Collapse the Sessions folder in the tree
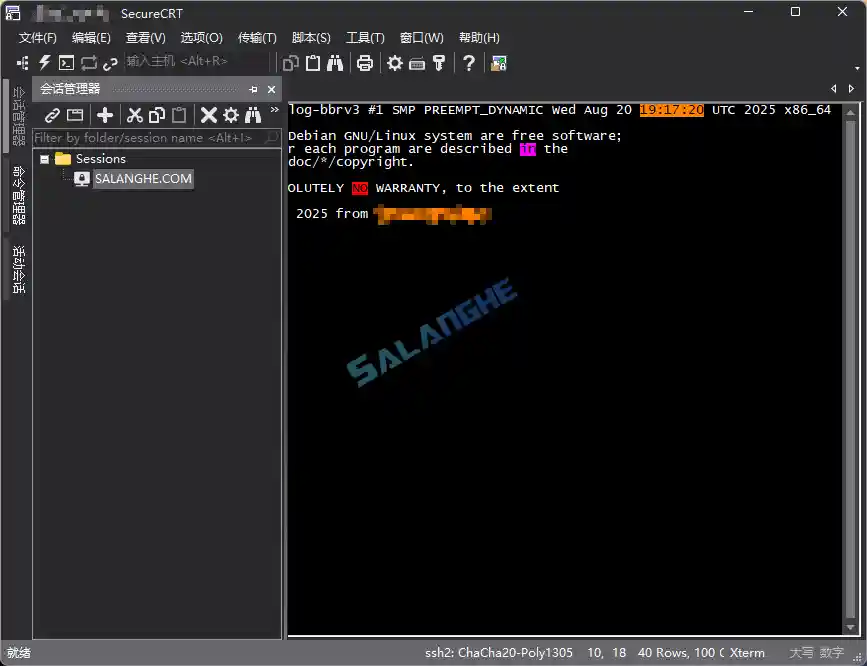Screen dimensions: 867x666 tap(44, 158)
